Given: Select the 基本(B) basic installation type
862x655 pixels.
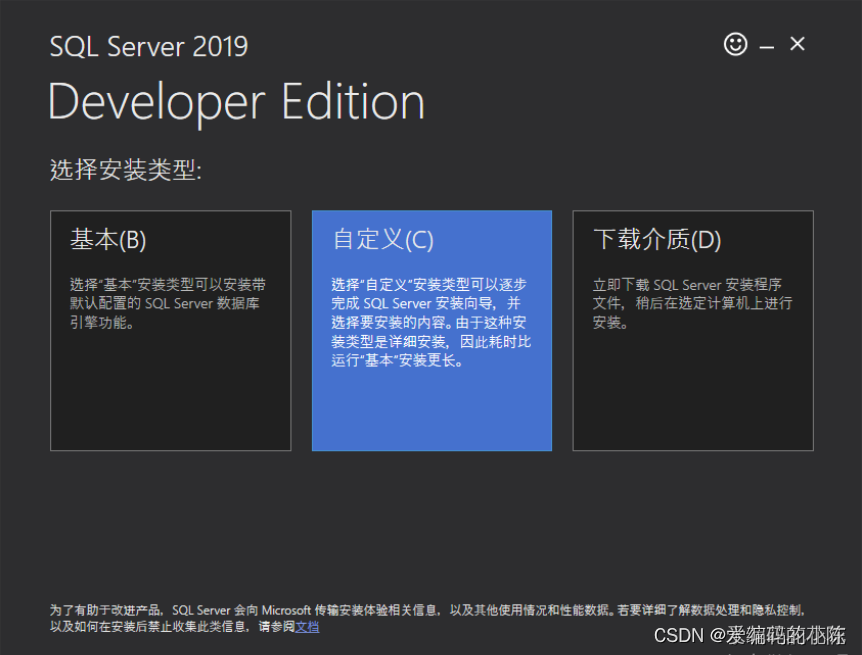Looking at the screenshot, I should pos(170,331).
